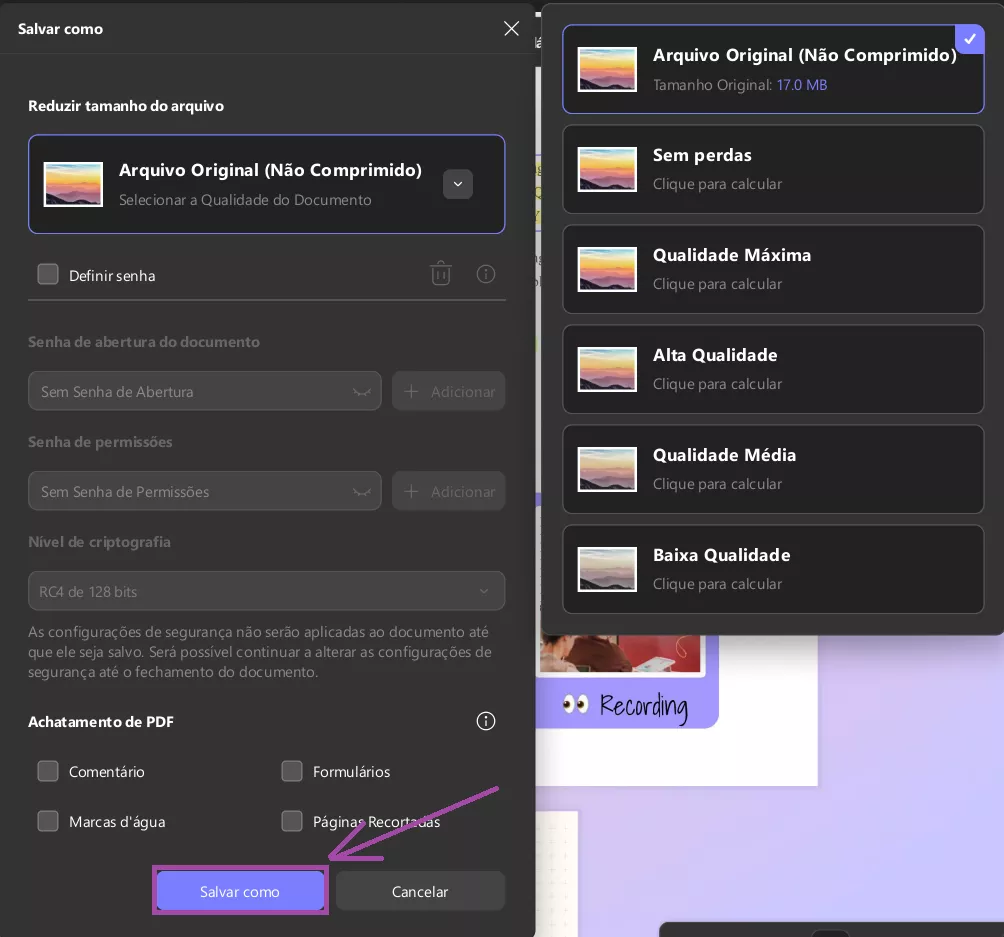1004x937 pixels.
Task: Click the Salvar como button
Action: [x=240, y=891]
